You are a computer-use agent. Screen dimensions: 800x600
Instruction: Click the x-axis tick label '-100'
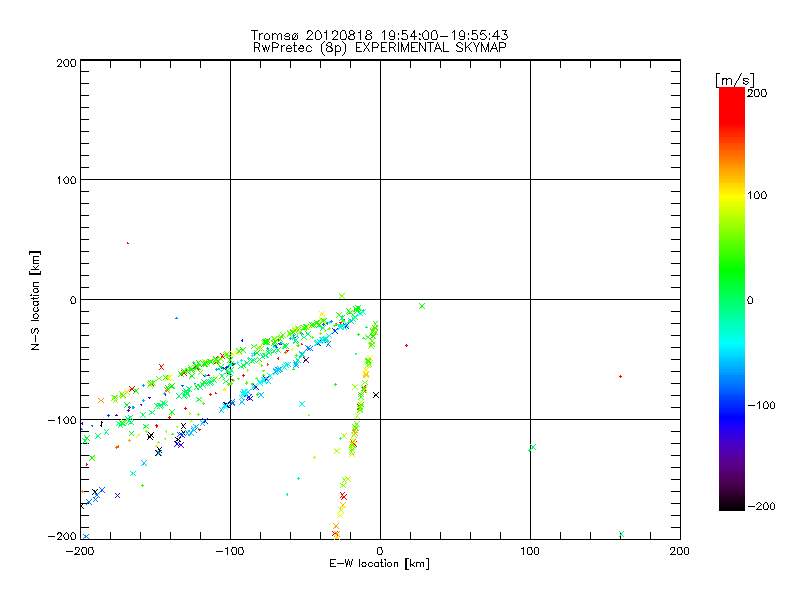[x=230, y=551]
